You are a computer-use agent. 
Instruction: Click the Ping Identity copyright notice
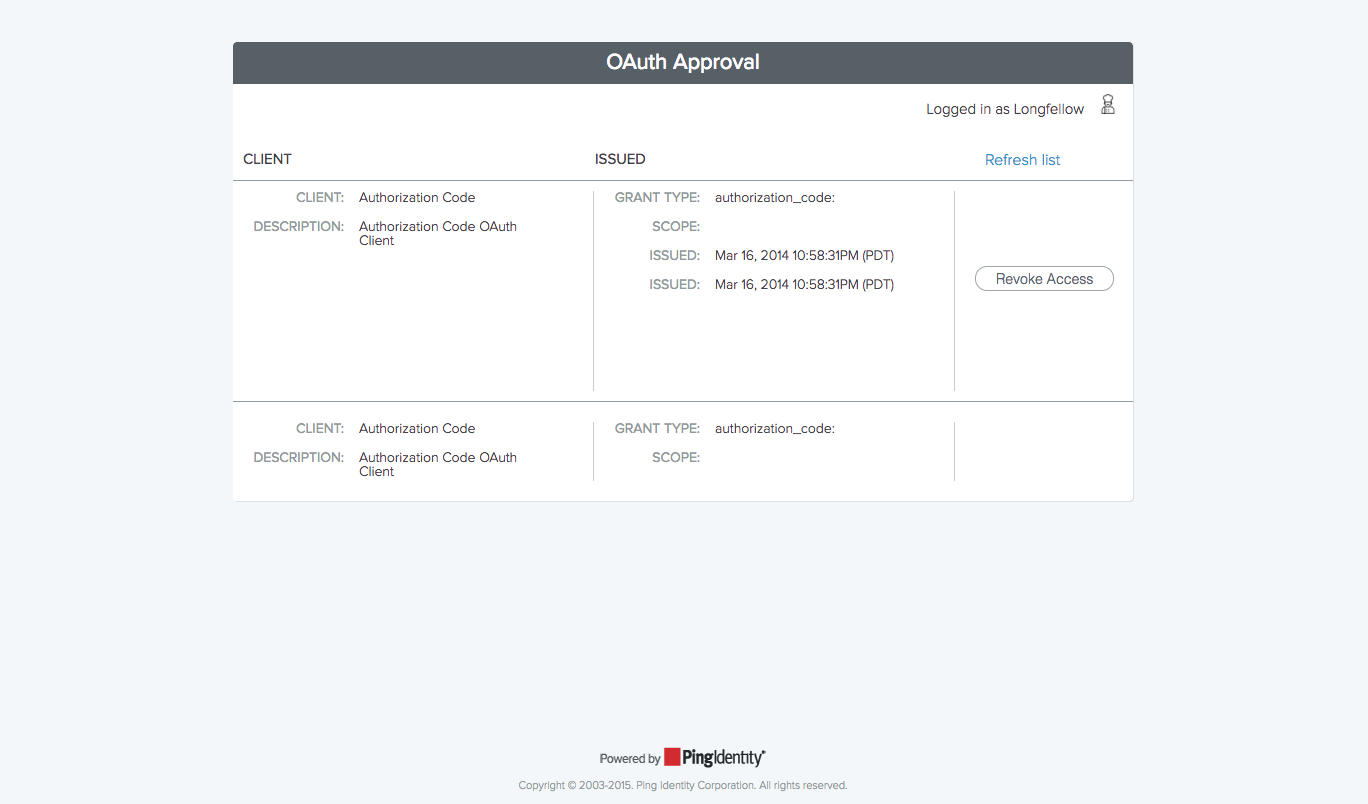coord(682,786)
